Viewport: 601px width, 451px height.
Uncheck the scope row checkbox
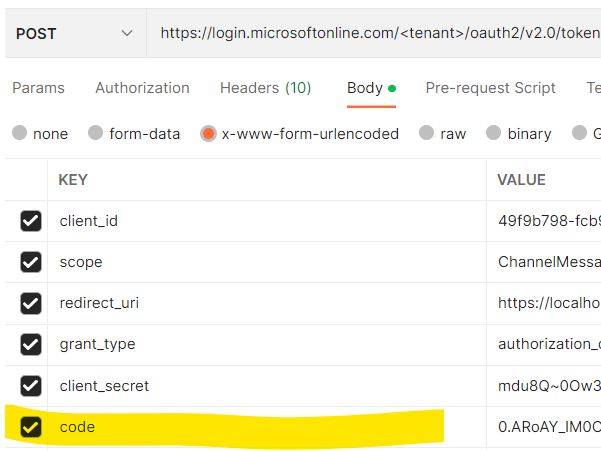point(31,262)
